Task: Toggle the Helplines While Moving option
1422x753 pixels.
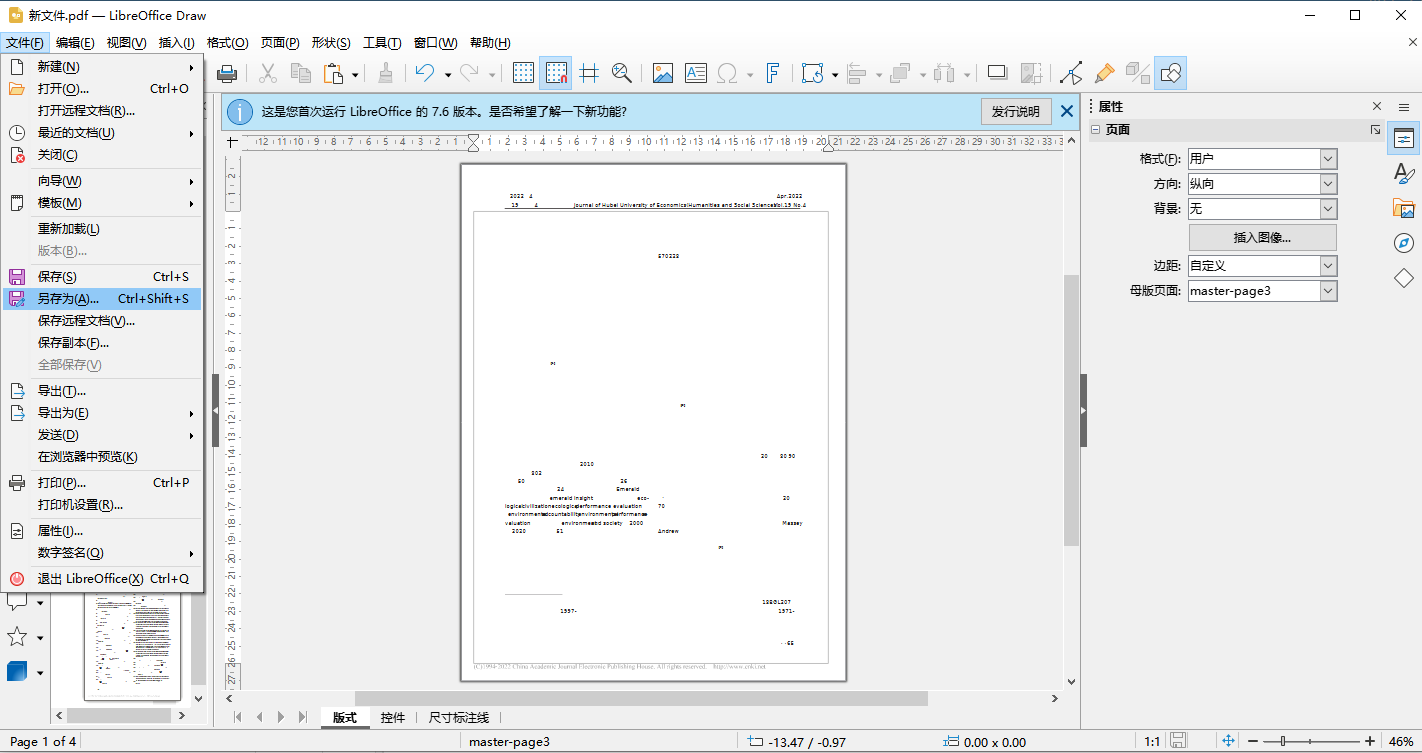Action: tap(590, 72)
